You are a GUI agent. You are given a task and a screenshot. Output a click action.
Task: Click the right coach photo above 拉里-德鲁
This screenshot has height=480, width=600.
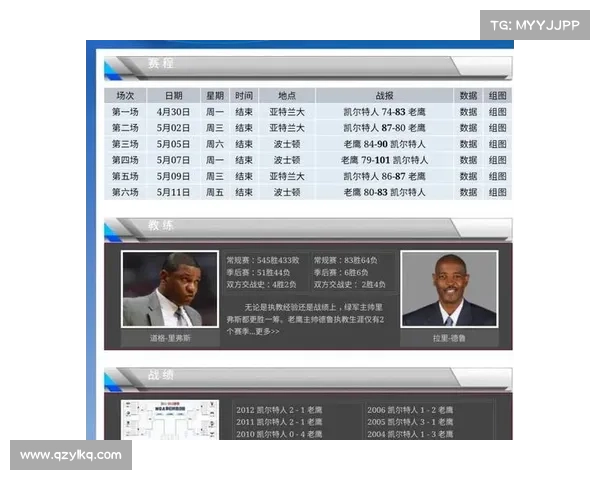pyautogui.click(x=449, y=289)
